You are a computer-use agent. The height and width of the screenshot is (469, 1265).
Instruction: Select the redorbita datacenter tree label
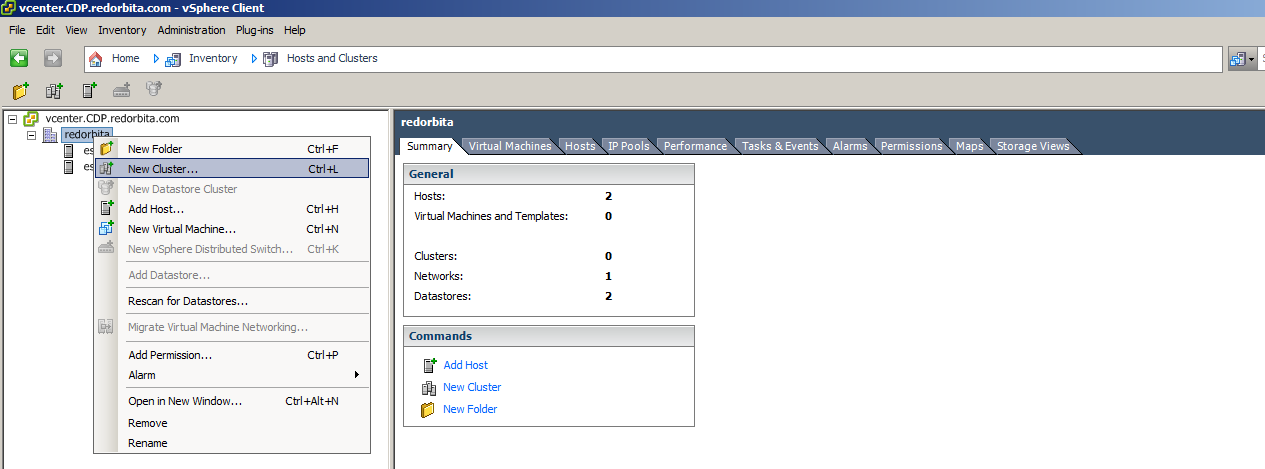tap(87, 135)
